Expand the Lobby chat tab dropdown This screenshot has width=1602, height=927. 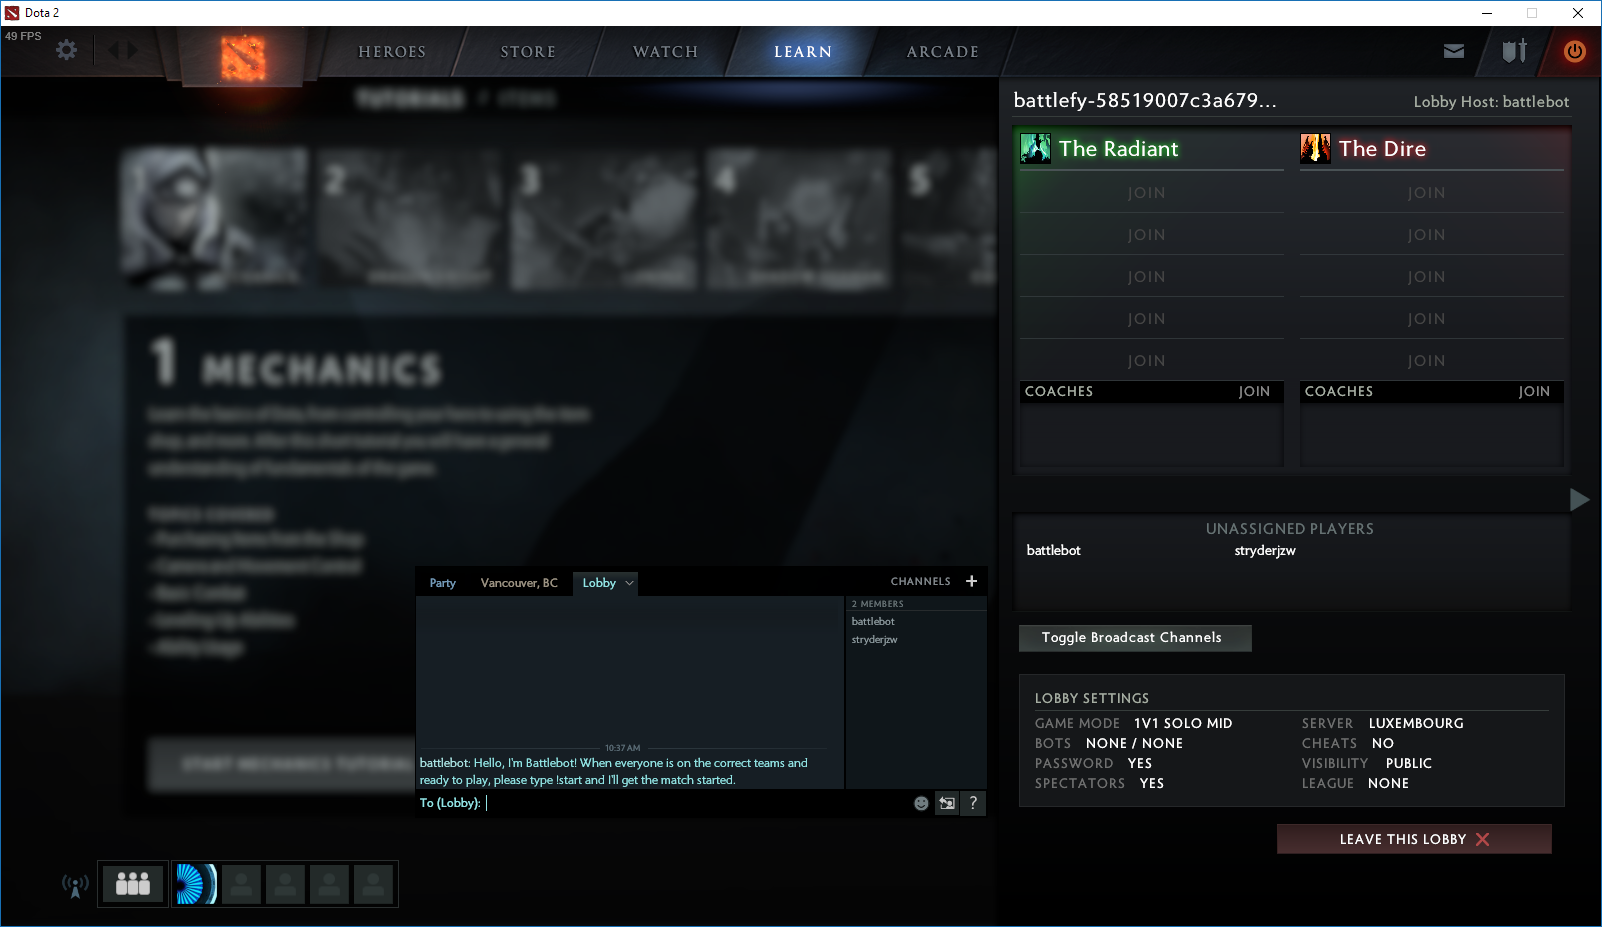click(629, 583)
